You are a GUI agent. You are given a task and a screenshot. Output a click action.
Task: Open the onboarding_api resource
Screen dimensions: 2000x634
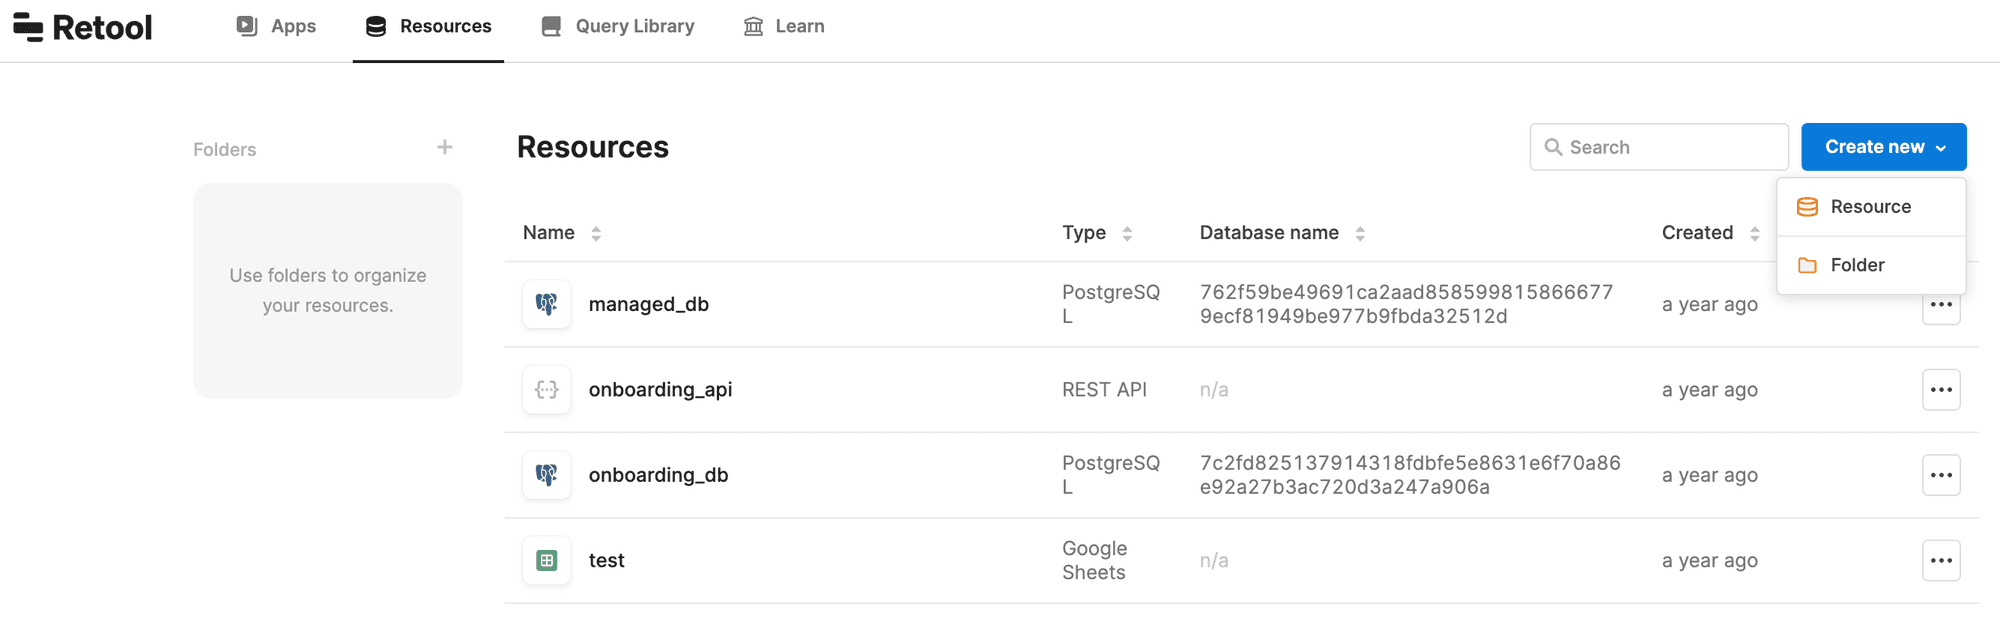click(661, 390)
